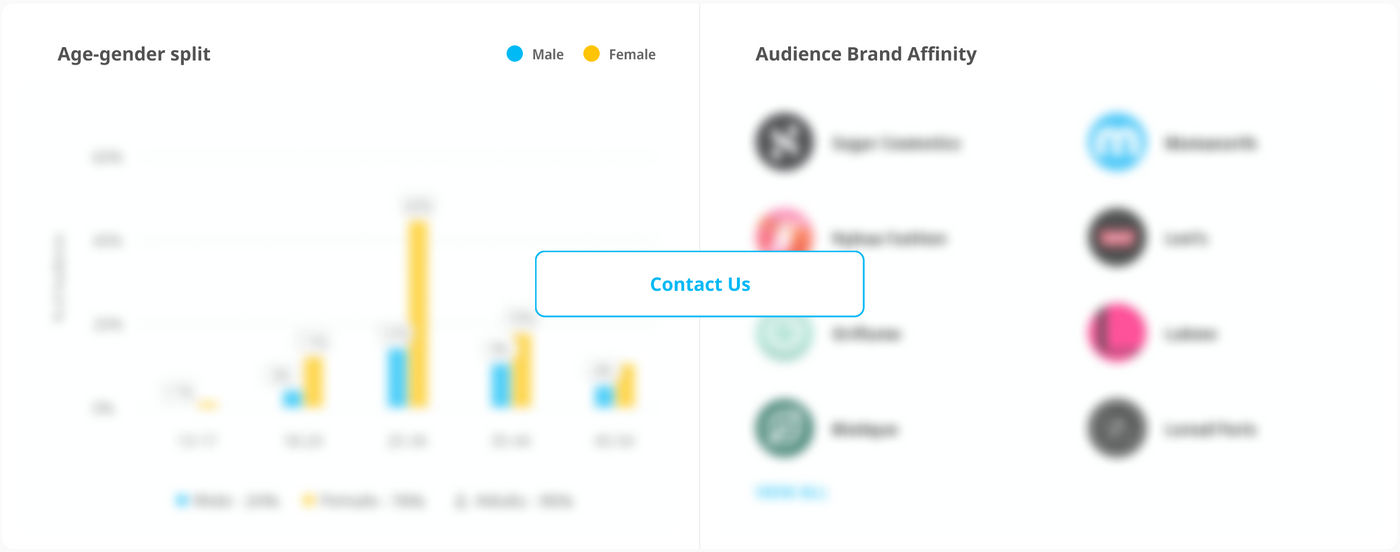Open the light blue brand logo with letter m
Image resolution: width=1400 pixels, height=552 pixels.
pyautogui.click(x=1117, y=143)
